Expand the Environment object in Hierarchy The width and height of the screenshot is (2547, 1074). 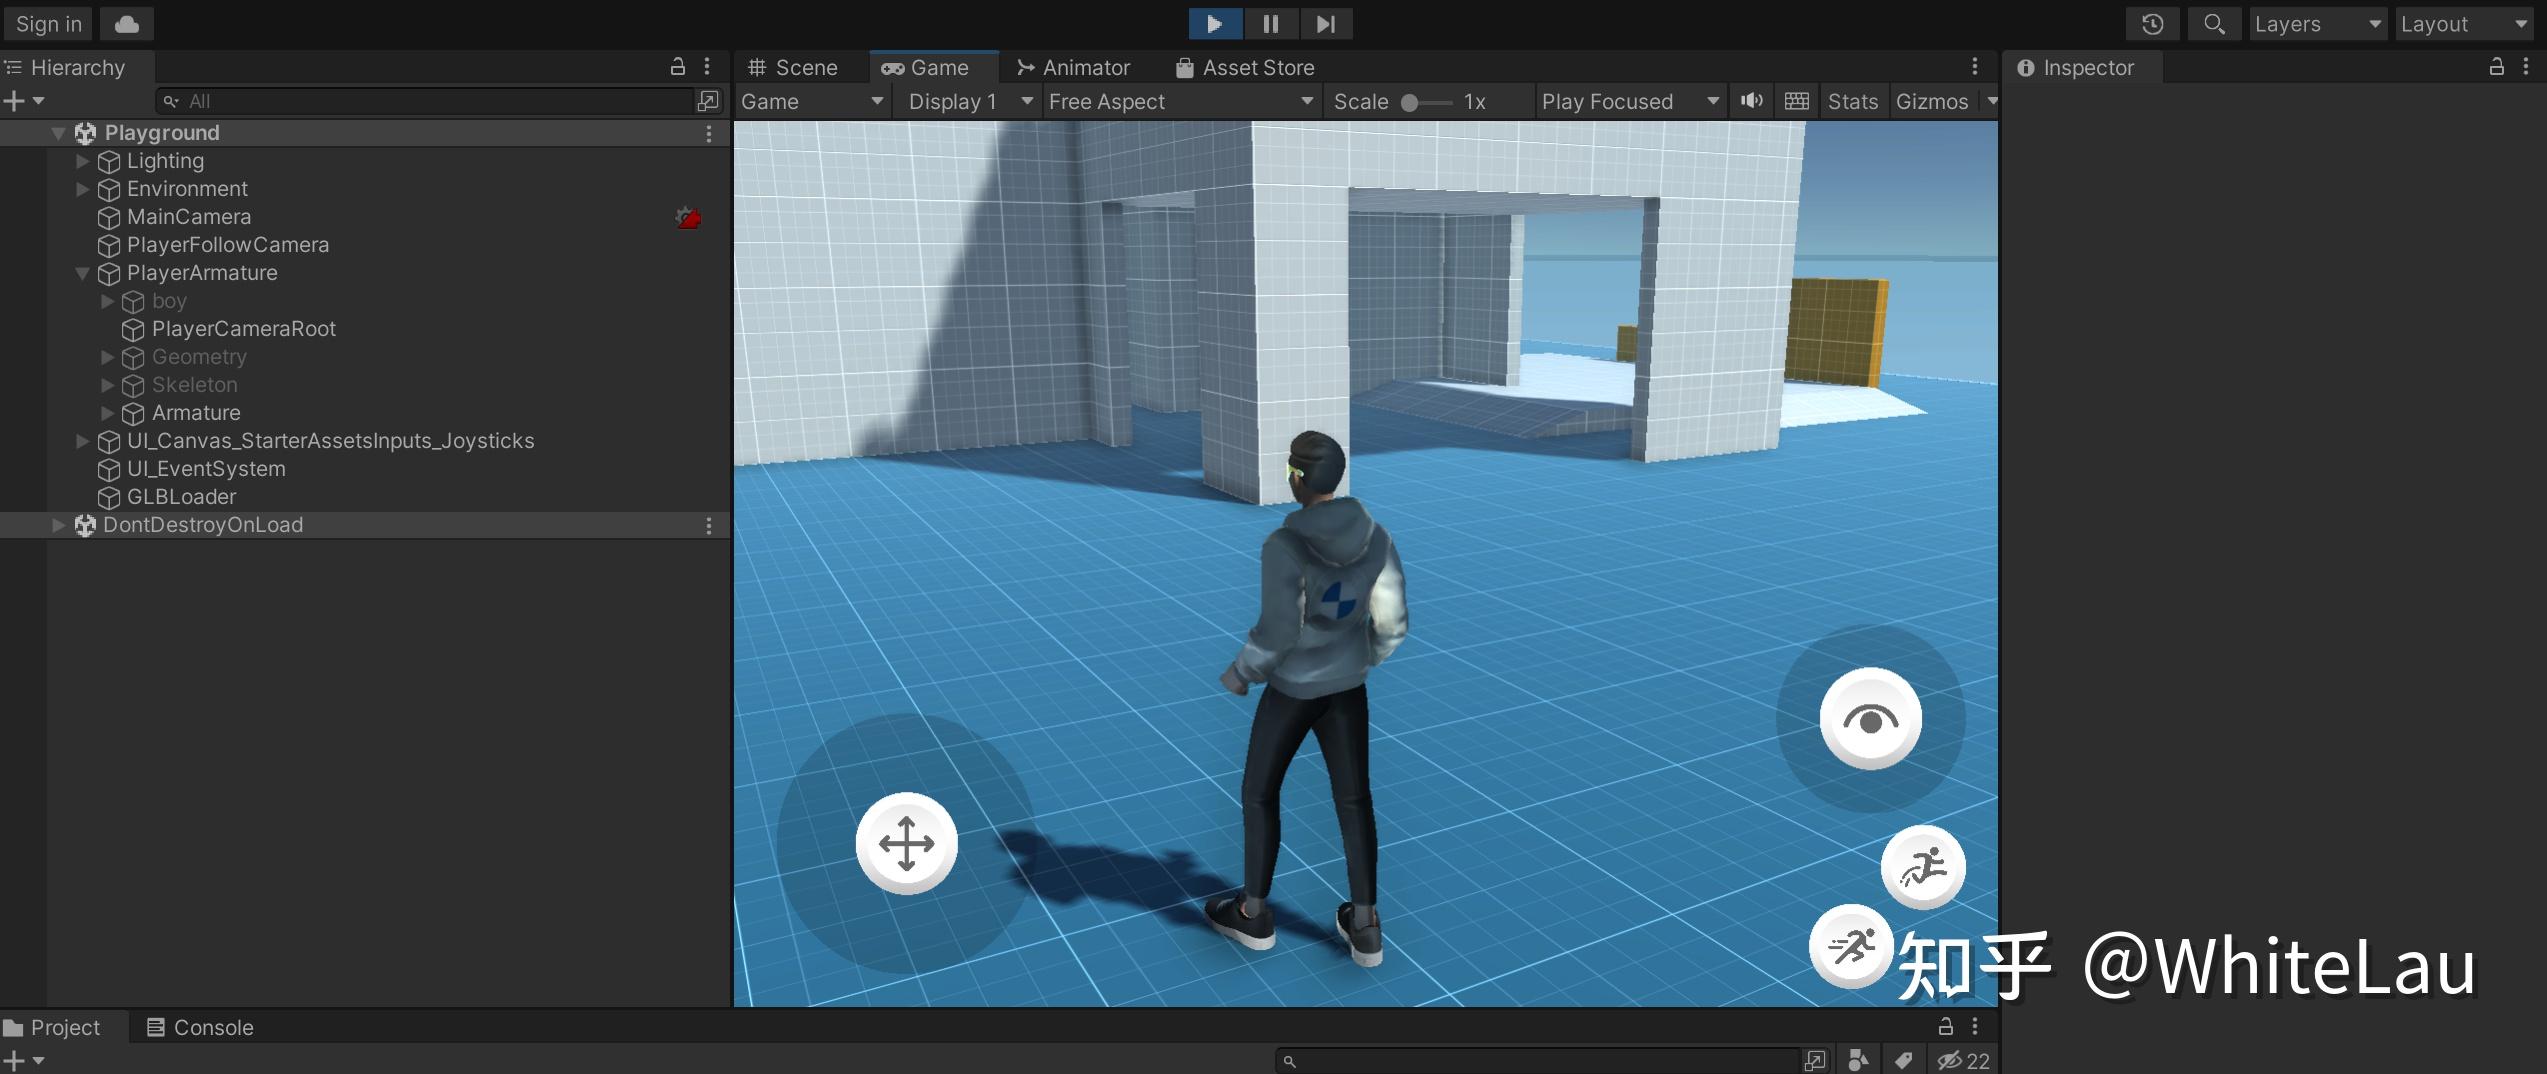click(83, 189)
